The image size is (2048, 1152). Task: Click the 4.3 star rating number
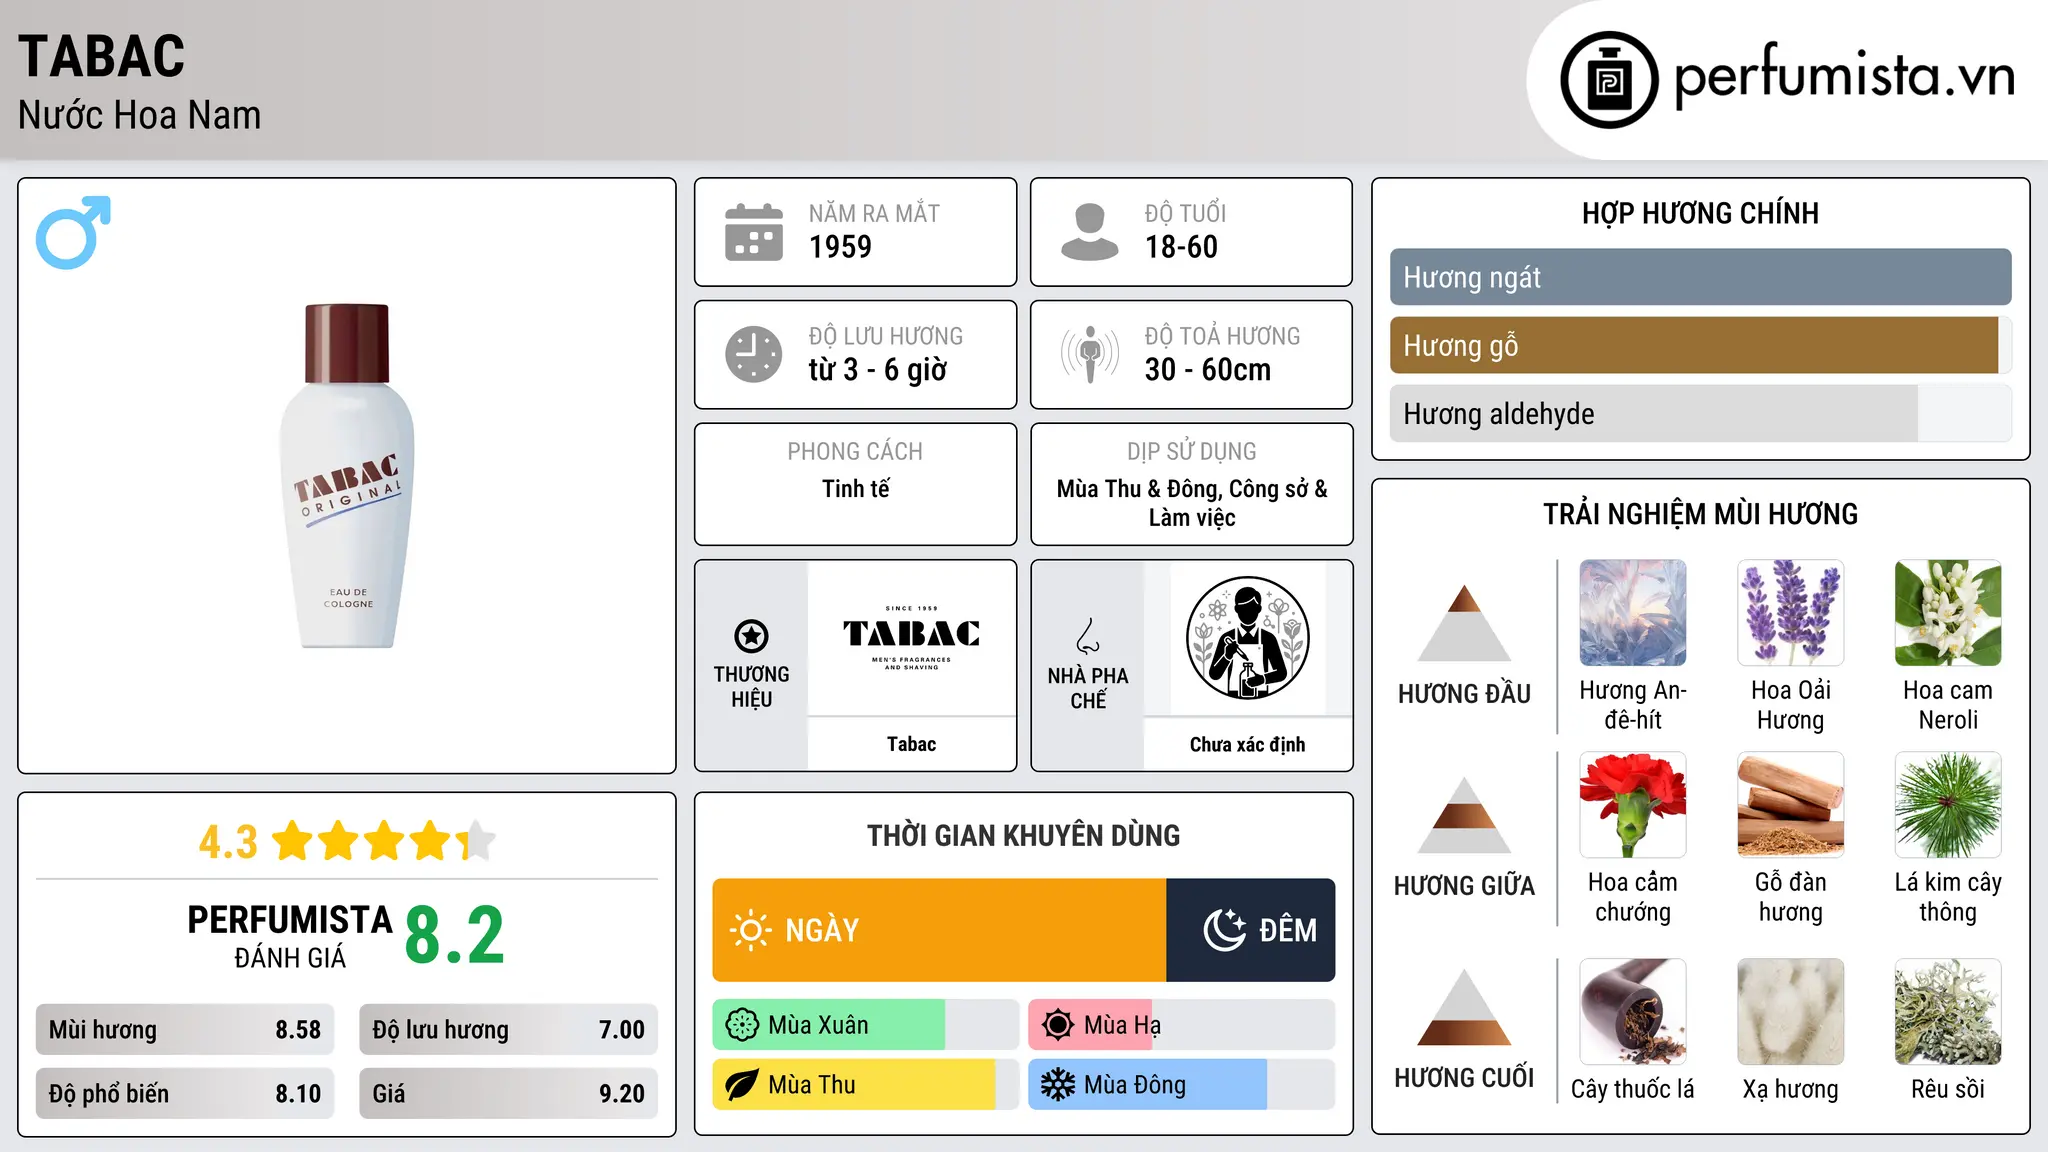[x=228, y=842]
